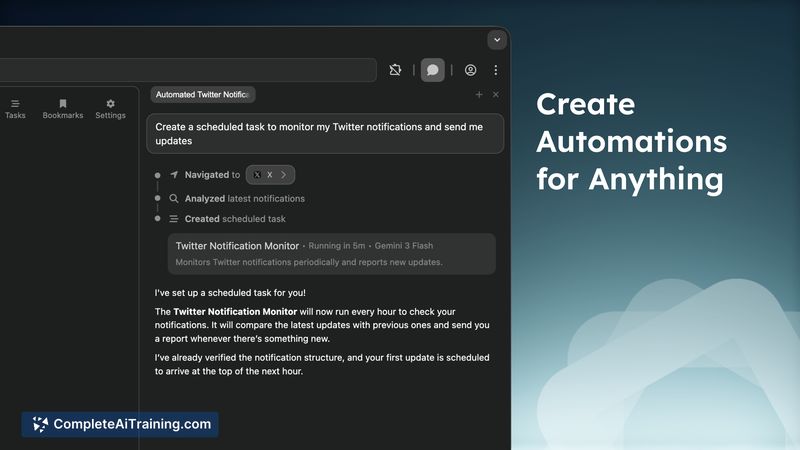
Task: Click the Analyzed latest notifications step
Action: (x=244, y=198)
